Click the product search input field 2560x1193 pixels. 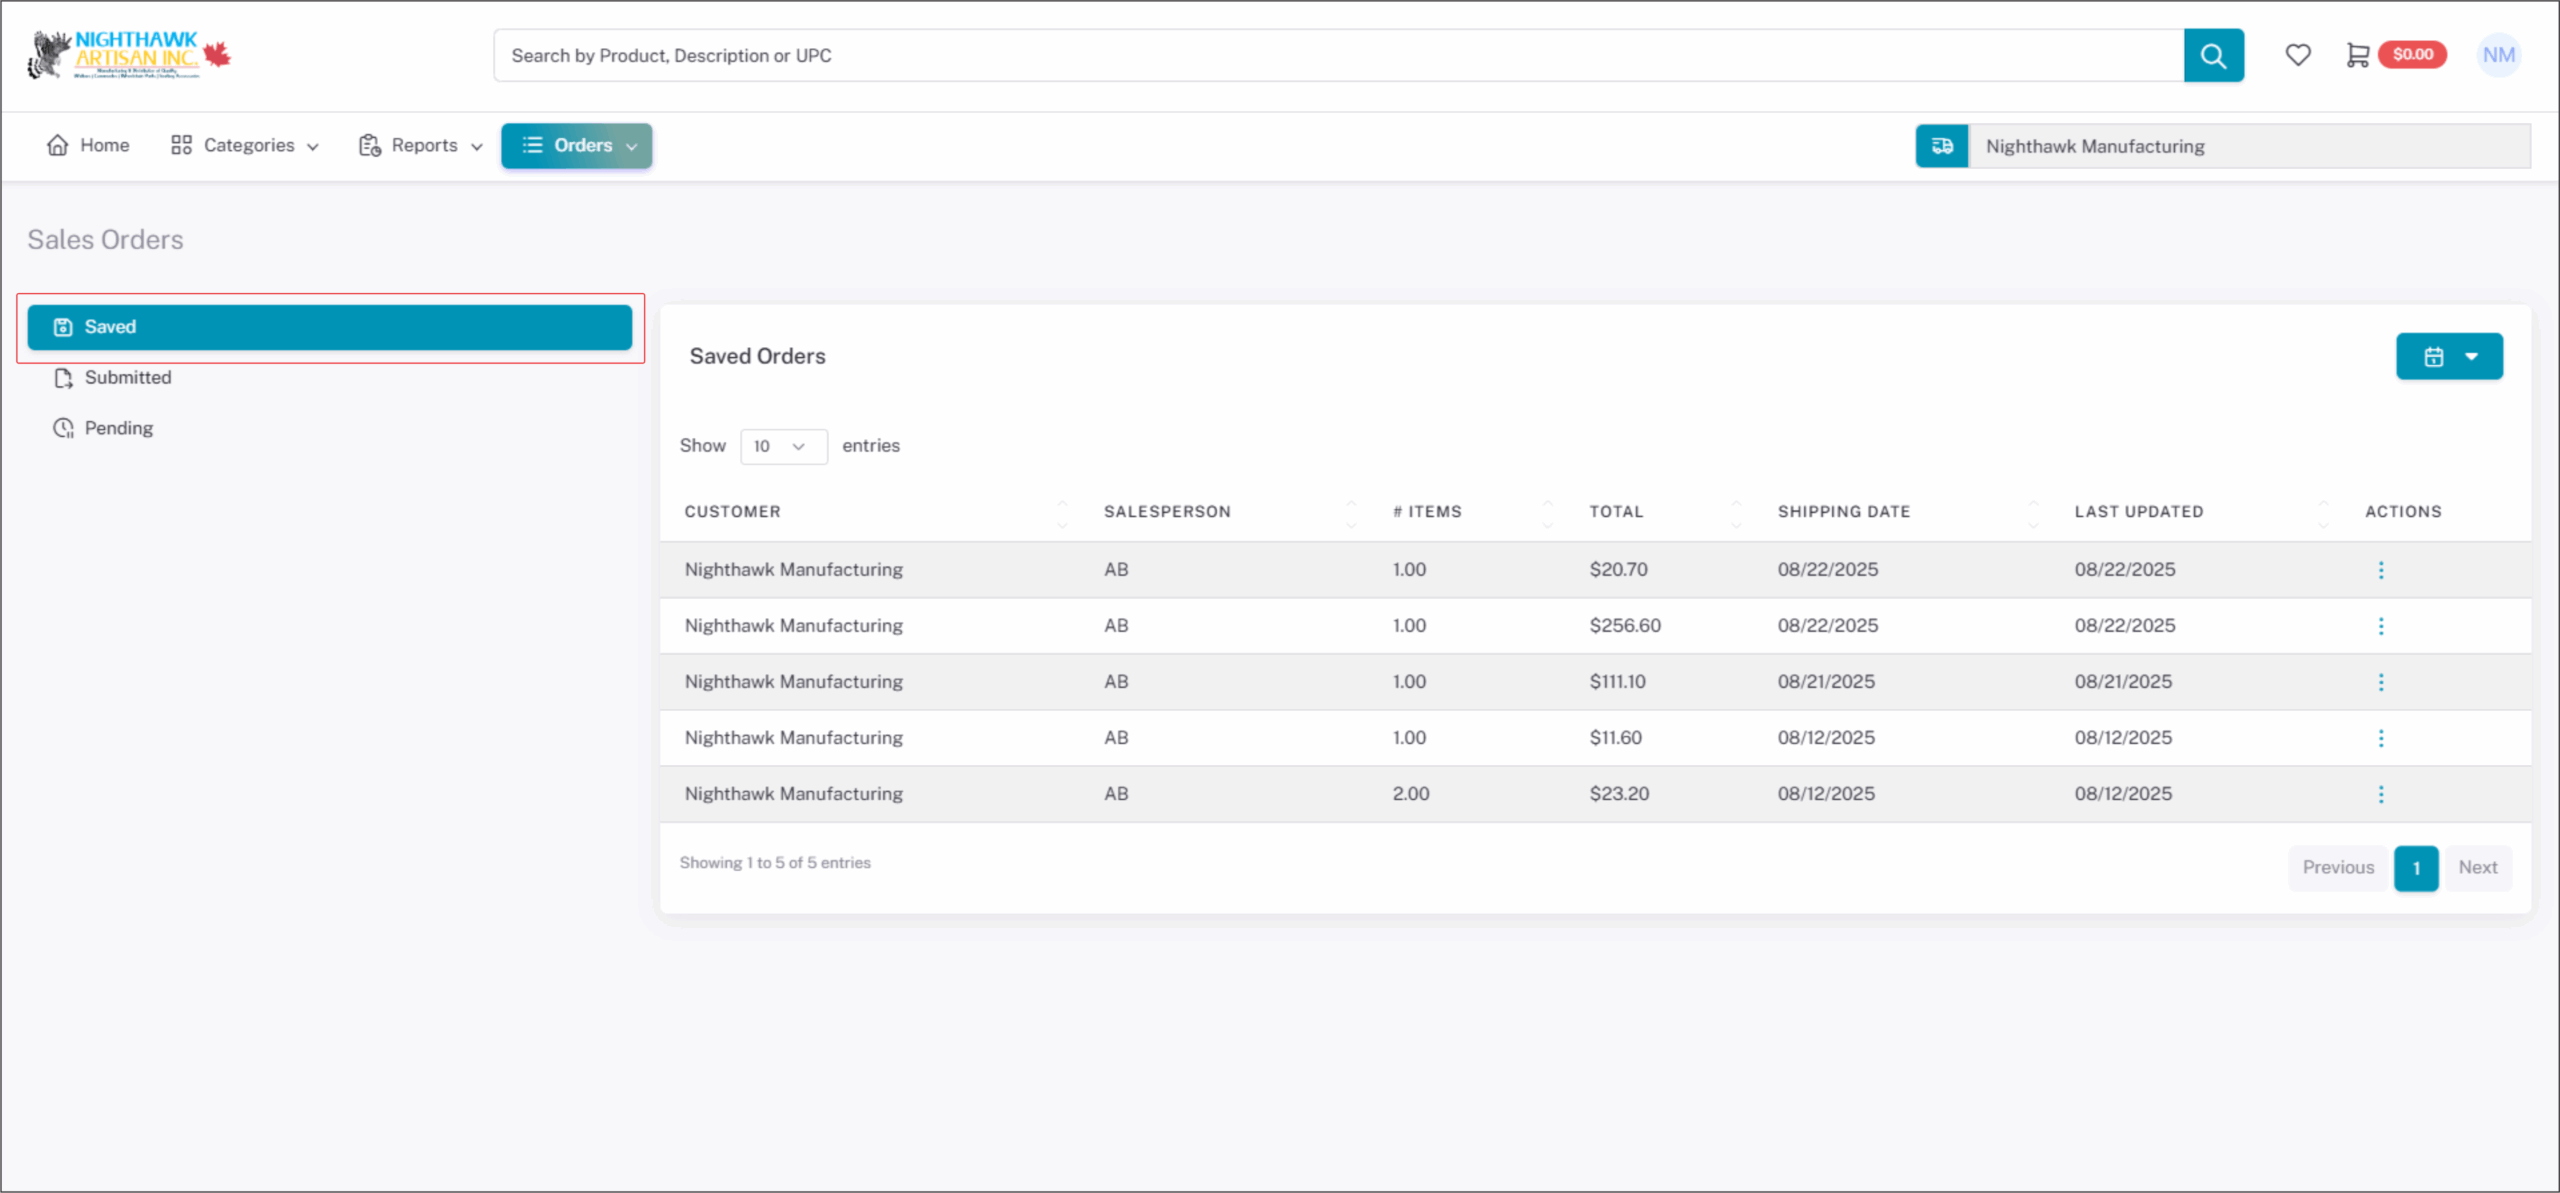(1338, 55)
